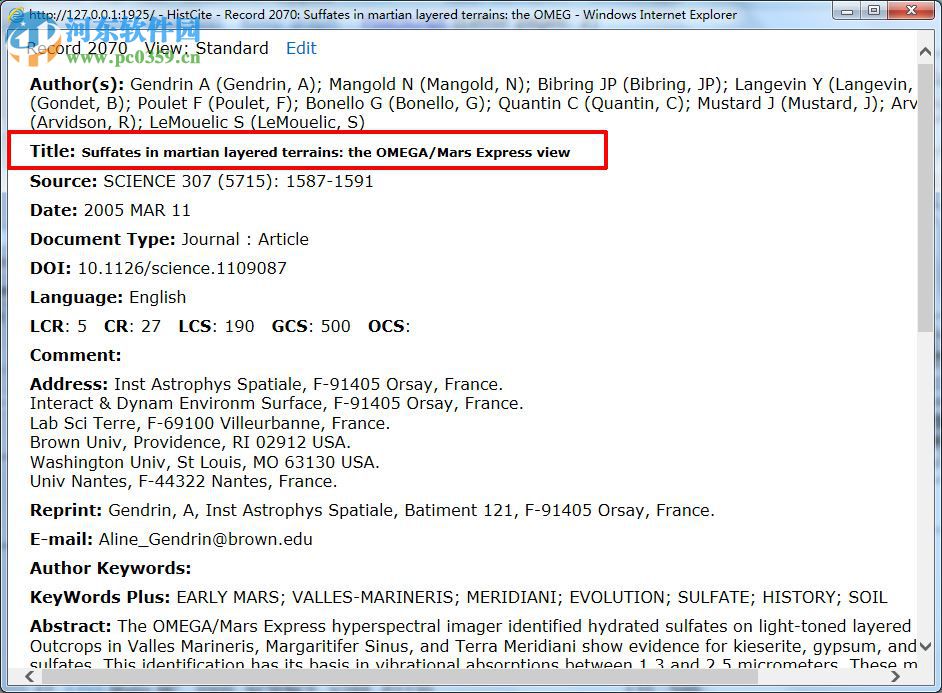Click the 'Abstract:' label

tap(70, 626)
